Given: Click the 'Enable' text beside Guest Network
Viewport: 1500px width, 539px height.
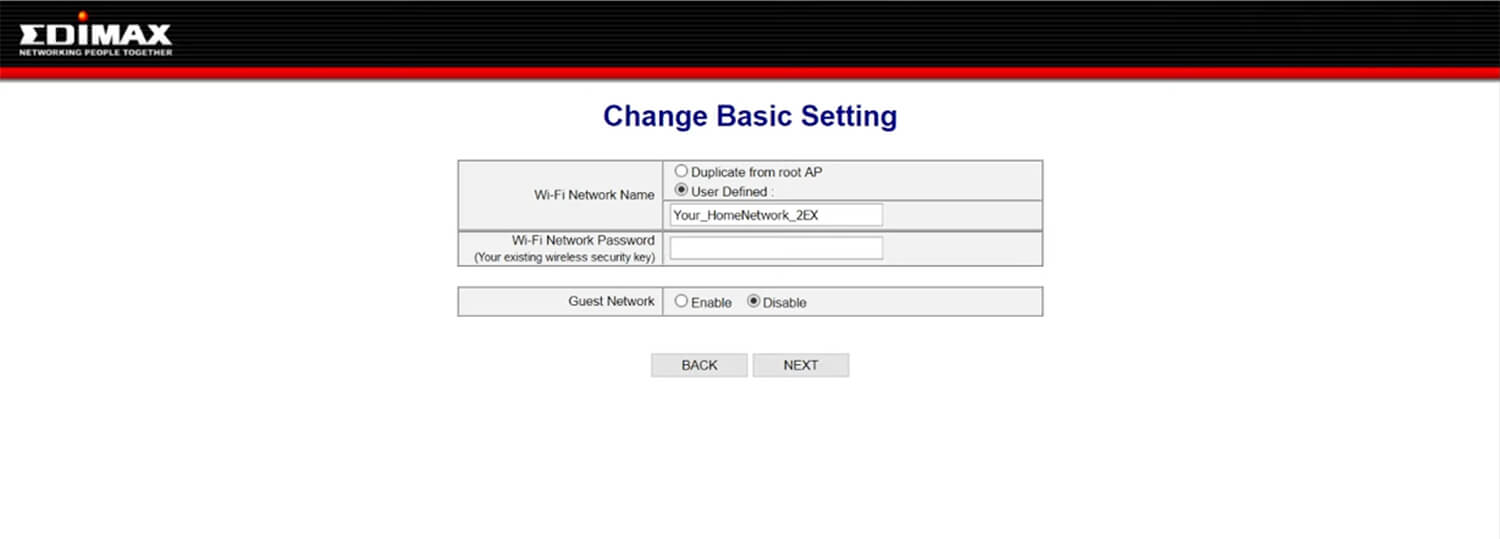Looking at the screenshot, I should (711, 302).
